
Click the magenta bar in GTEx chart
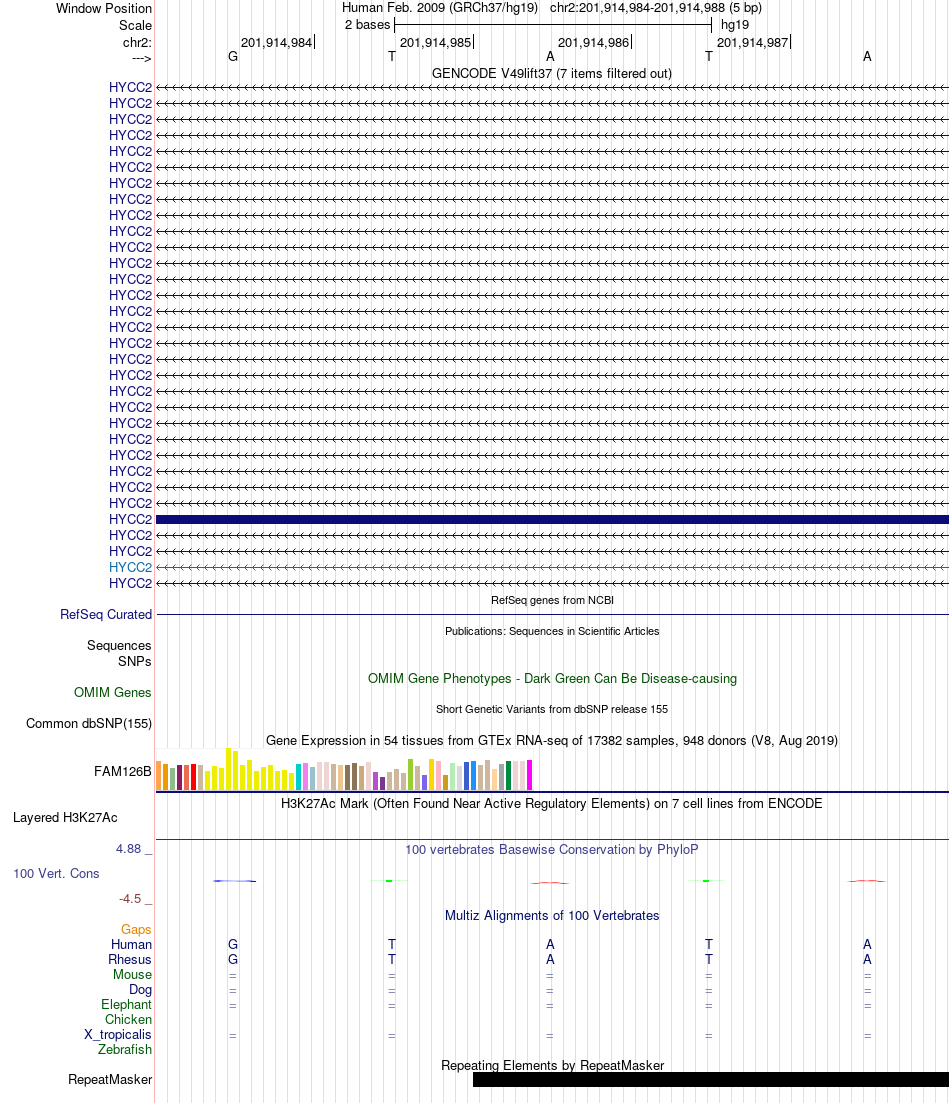[x=529, y=775]
